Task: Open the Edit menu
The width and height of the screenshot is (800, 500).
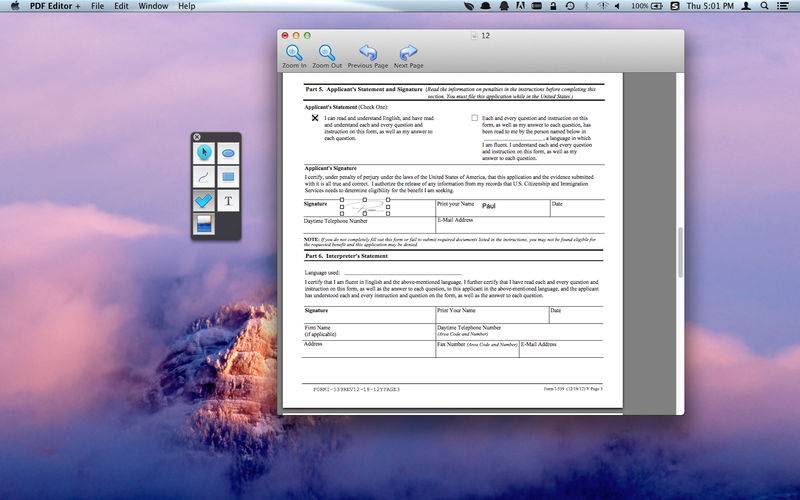Action: coord(121,6)
